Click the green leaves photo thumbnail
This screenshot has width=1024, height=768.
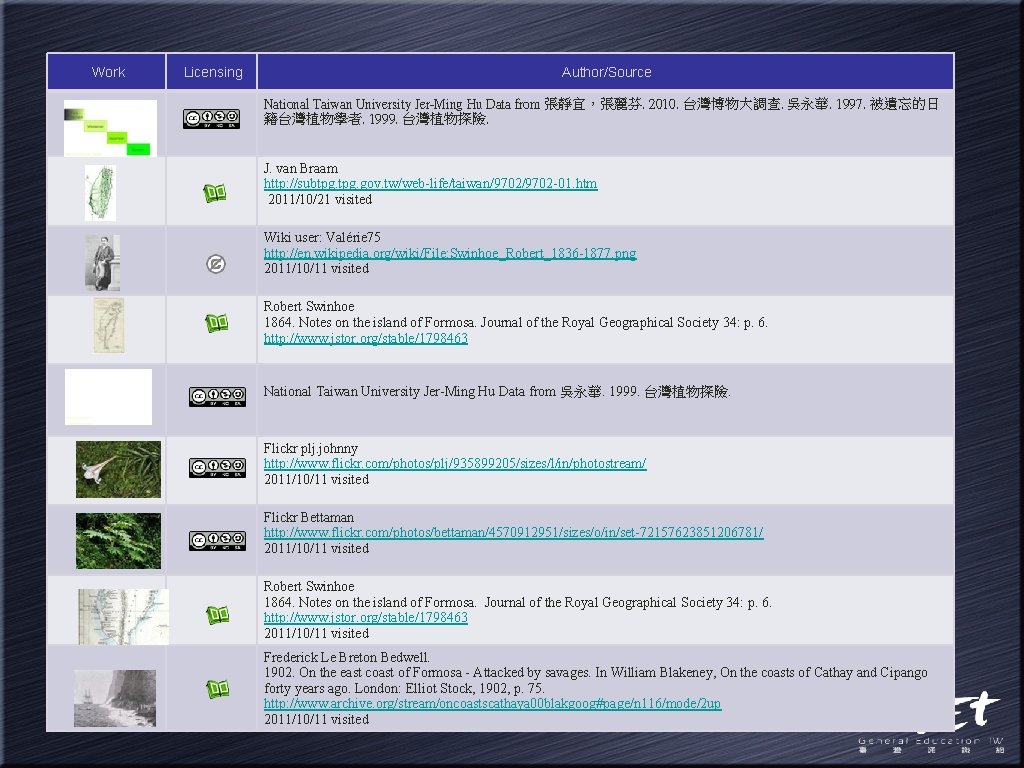point(118,541)
